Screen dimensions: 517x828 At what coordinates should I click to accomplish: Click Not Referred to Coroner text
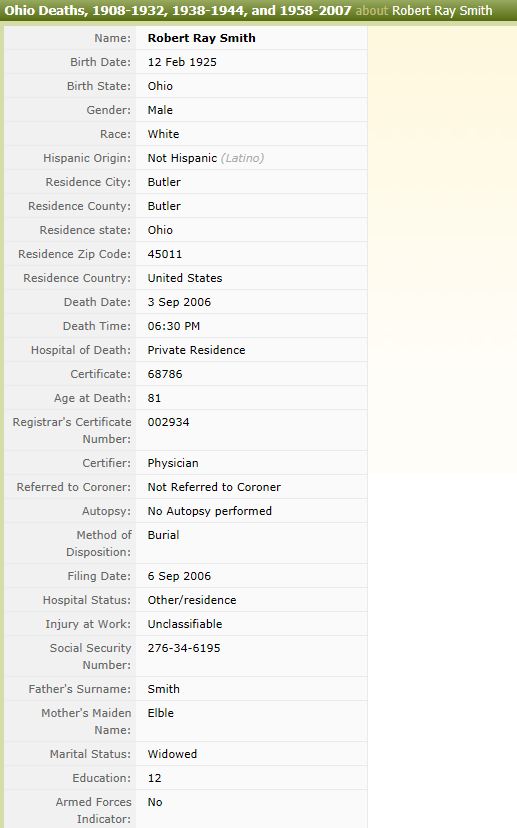214,487
